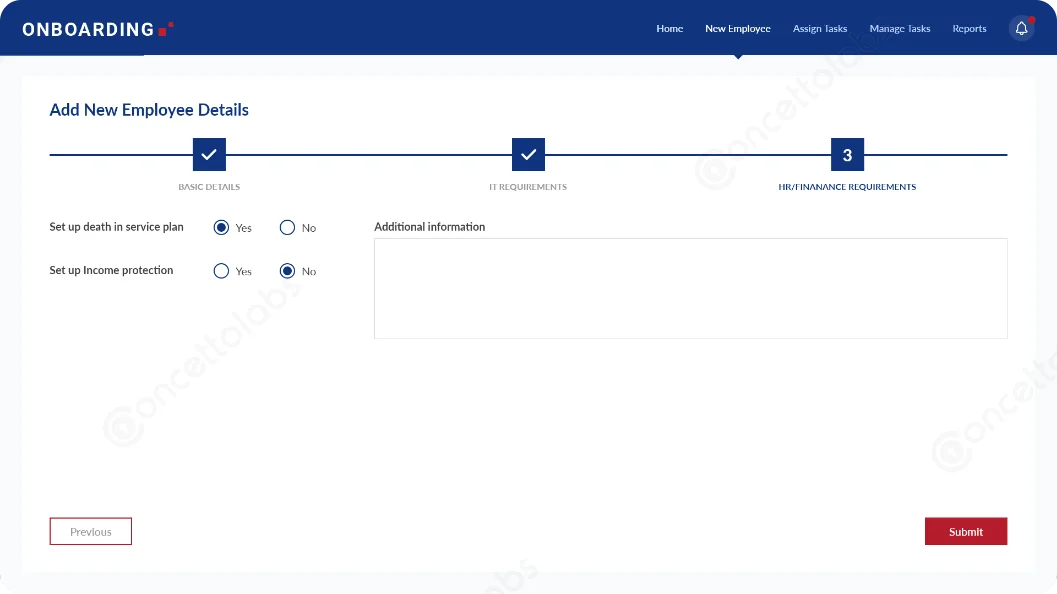Switch to the Reports page
1057x594 pixels.
pyautogui.click(x=969, y=29)
